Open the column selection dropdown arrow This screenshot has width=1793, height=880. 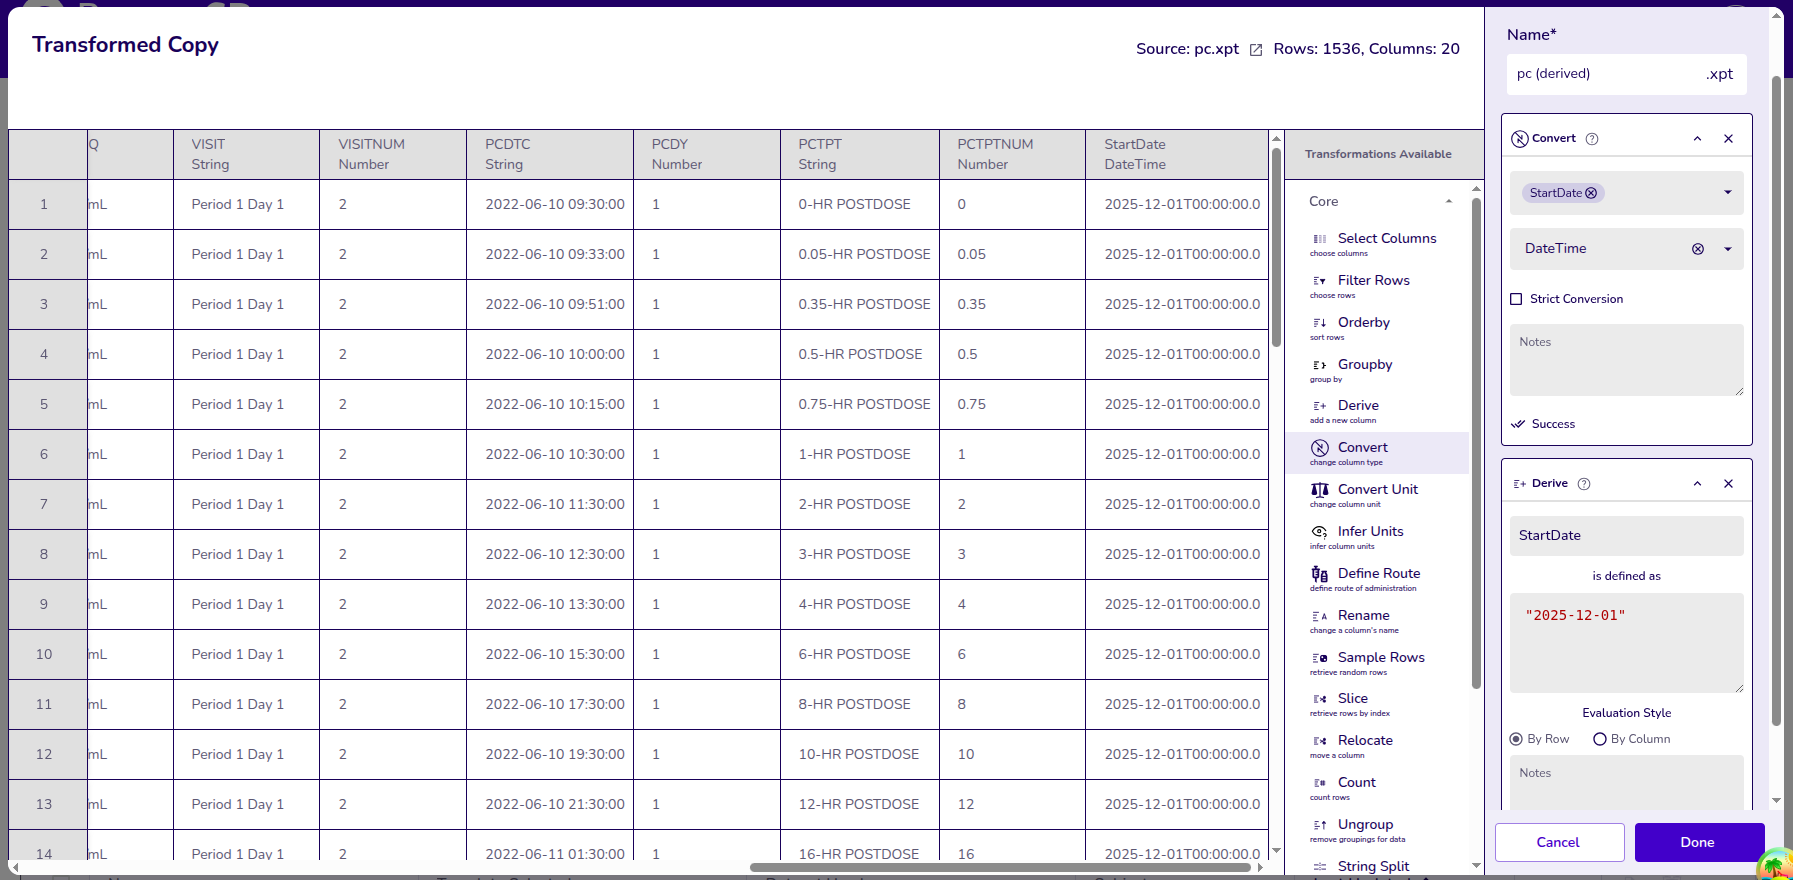[x=1727, y=192]
